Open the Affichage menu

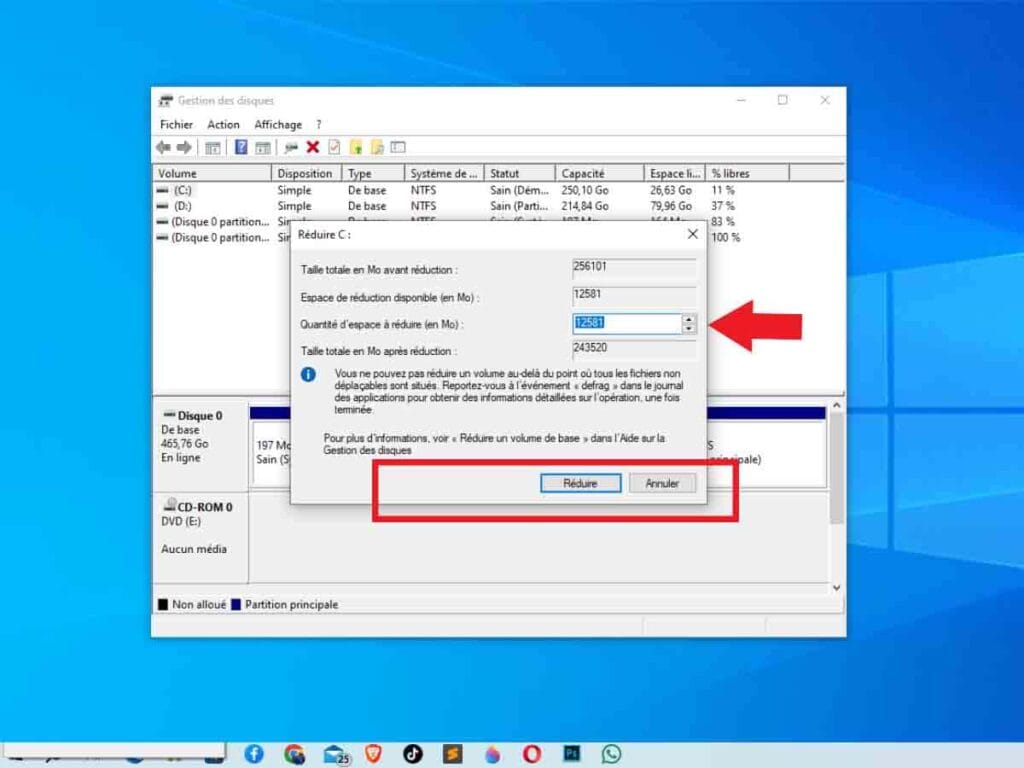click(278, 125)
